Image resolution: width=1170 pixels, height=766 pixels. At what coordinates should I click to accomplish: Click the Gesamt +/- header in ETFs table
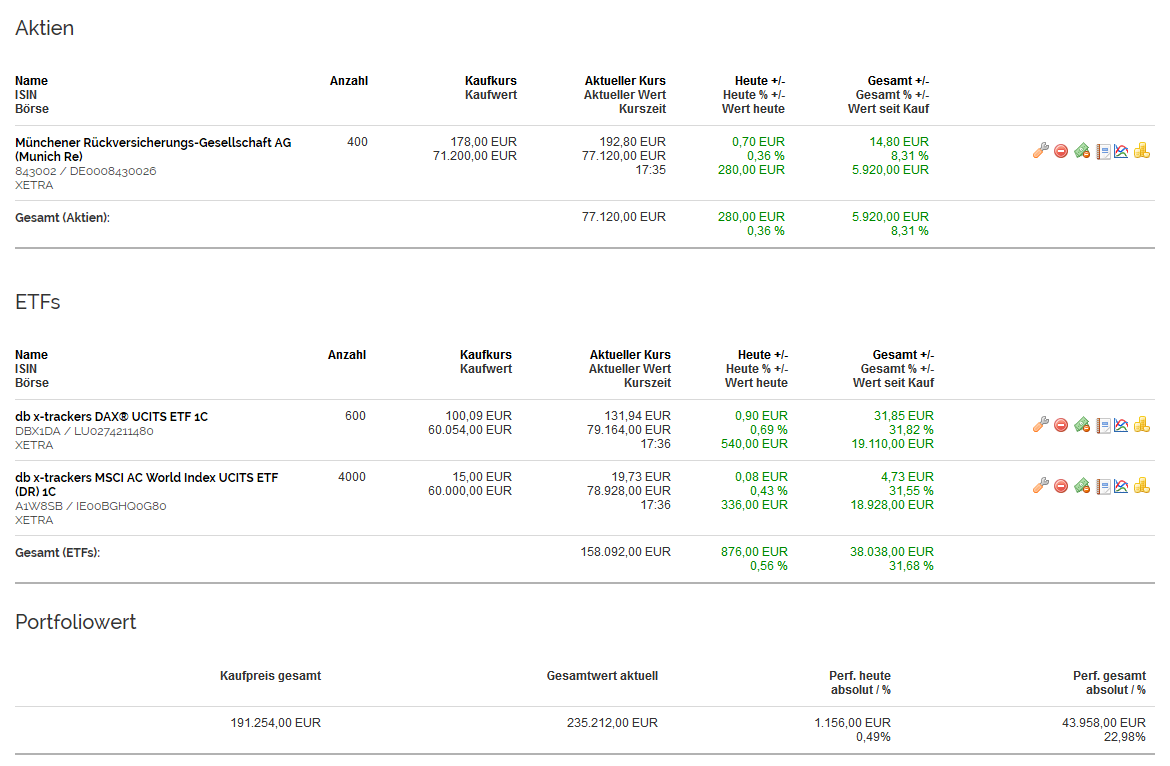903,355
